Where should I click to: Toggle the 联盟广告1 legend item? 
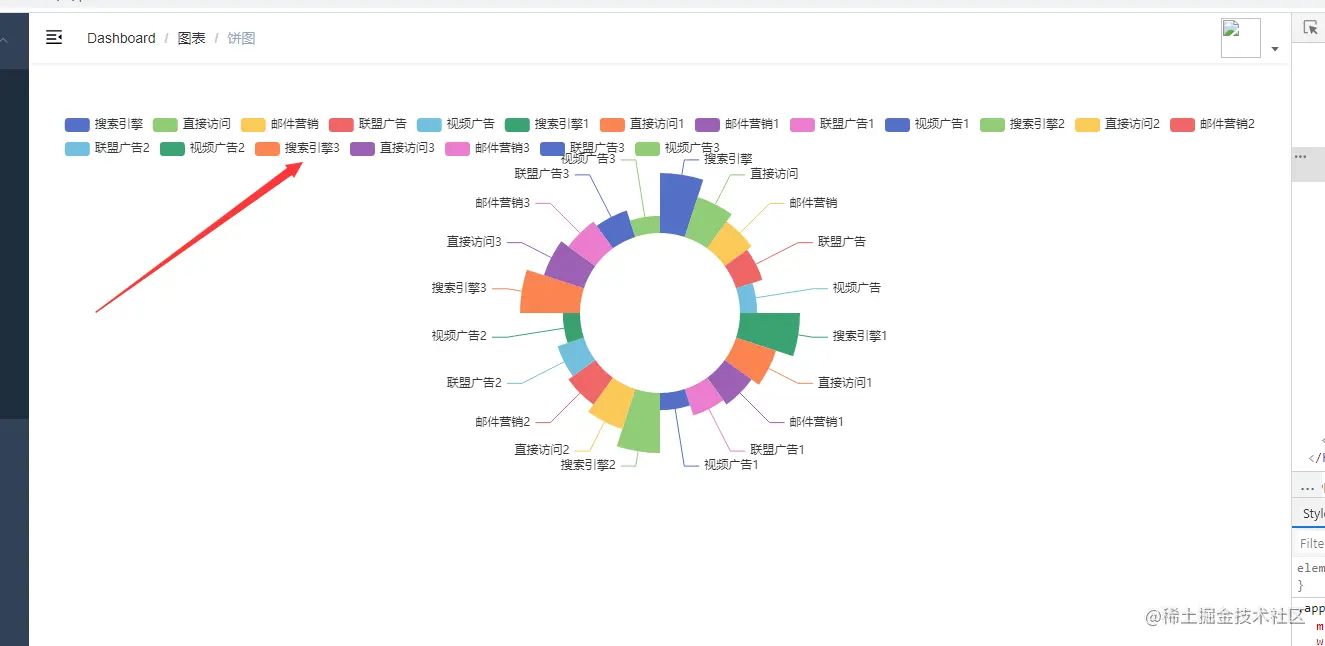click(830, 124)
